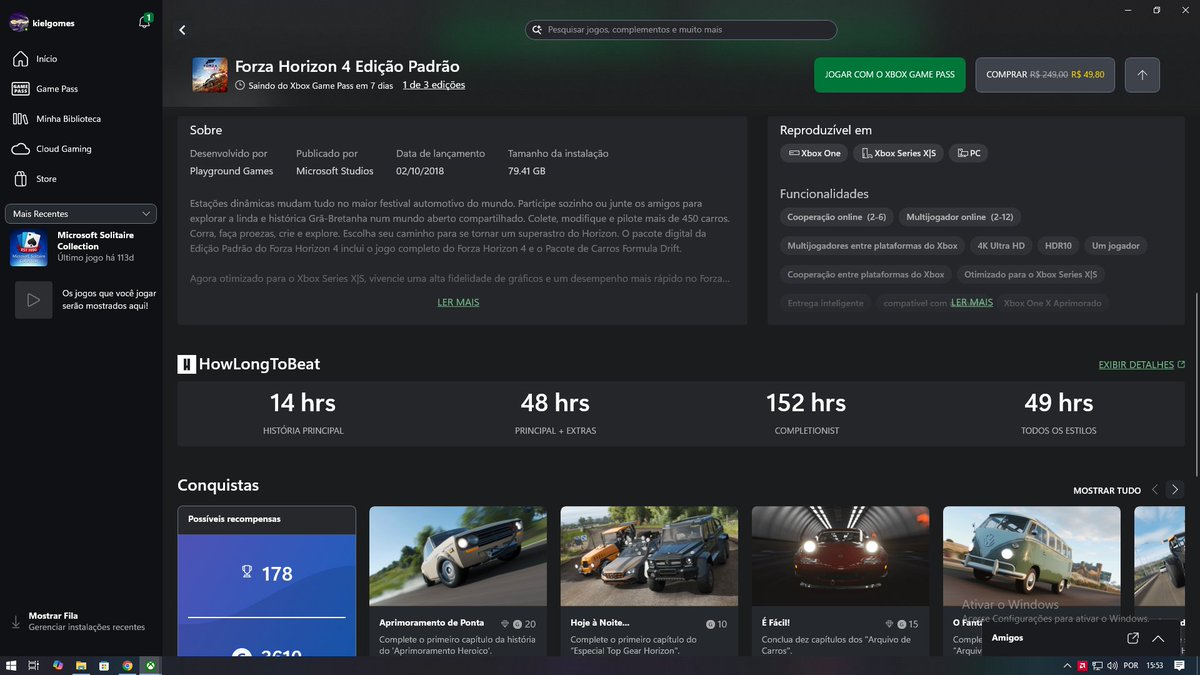This screenshot has width=1200, height=675.
Task: Open Cloud Gaming
Action: pos(81,149)
